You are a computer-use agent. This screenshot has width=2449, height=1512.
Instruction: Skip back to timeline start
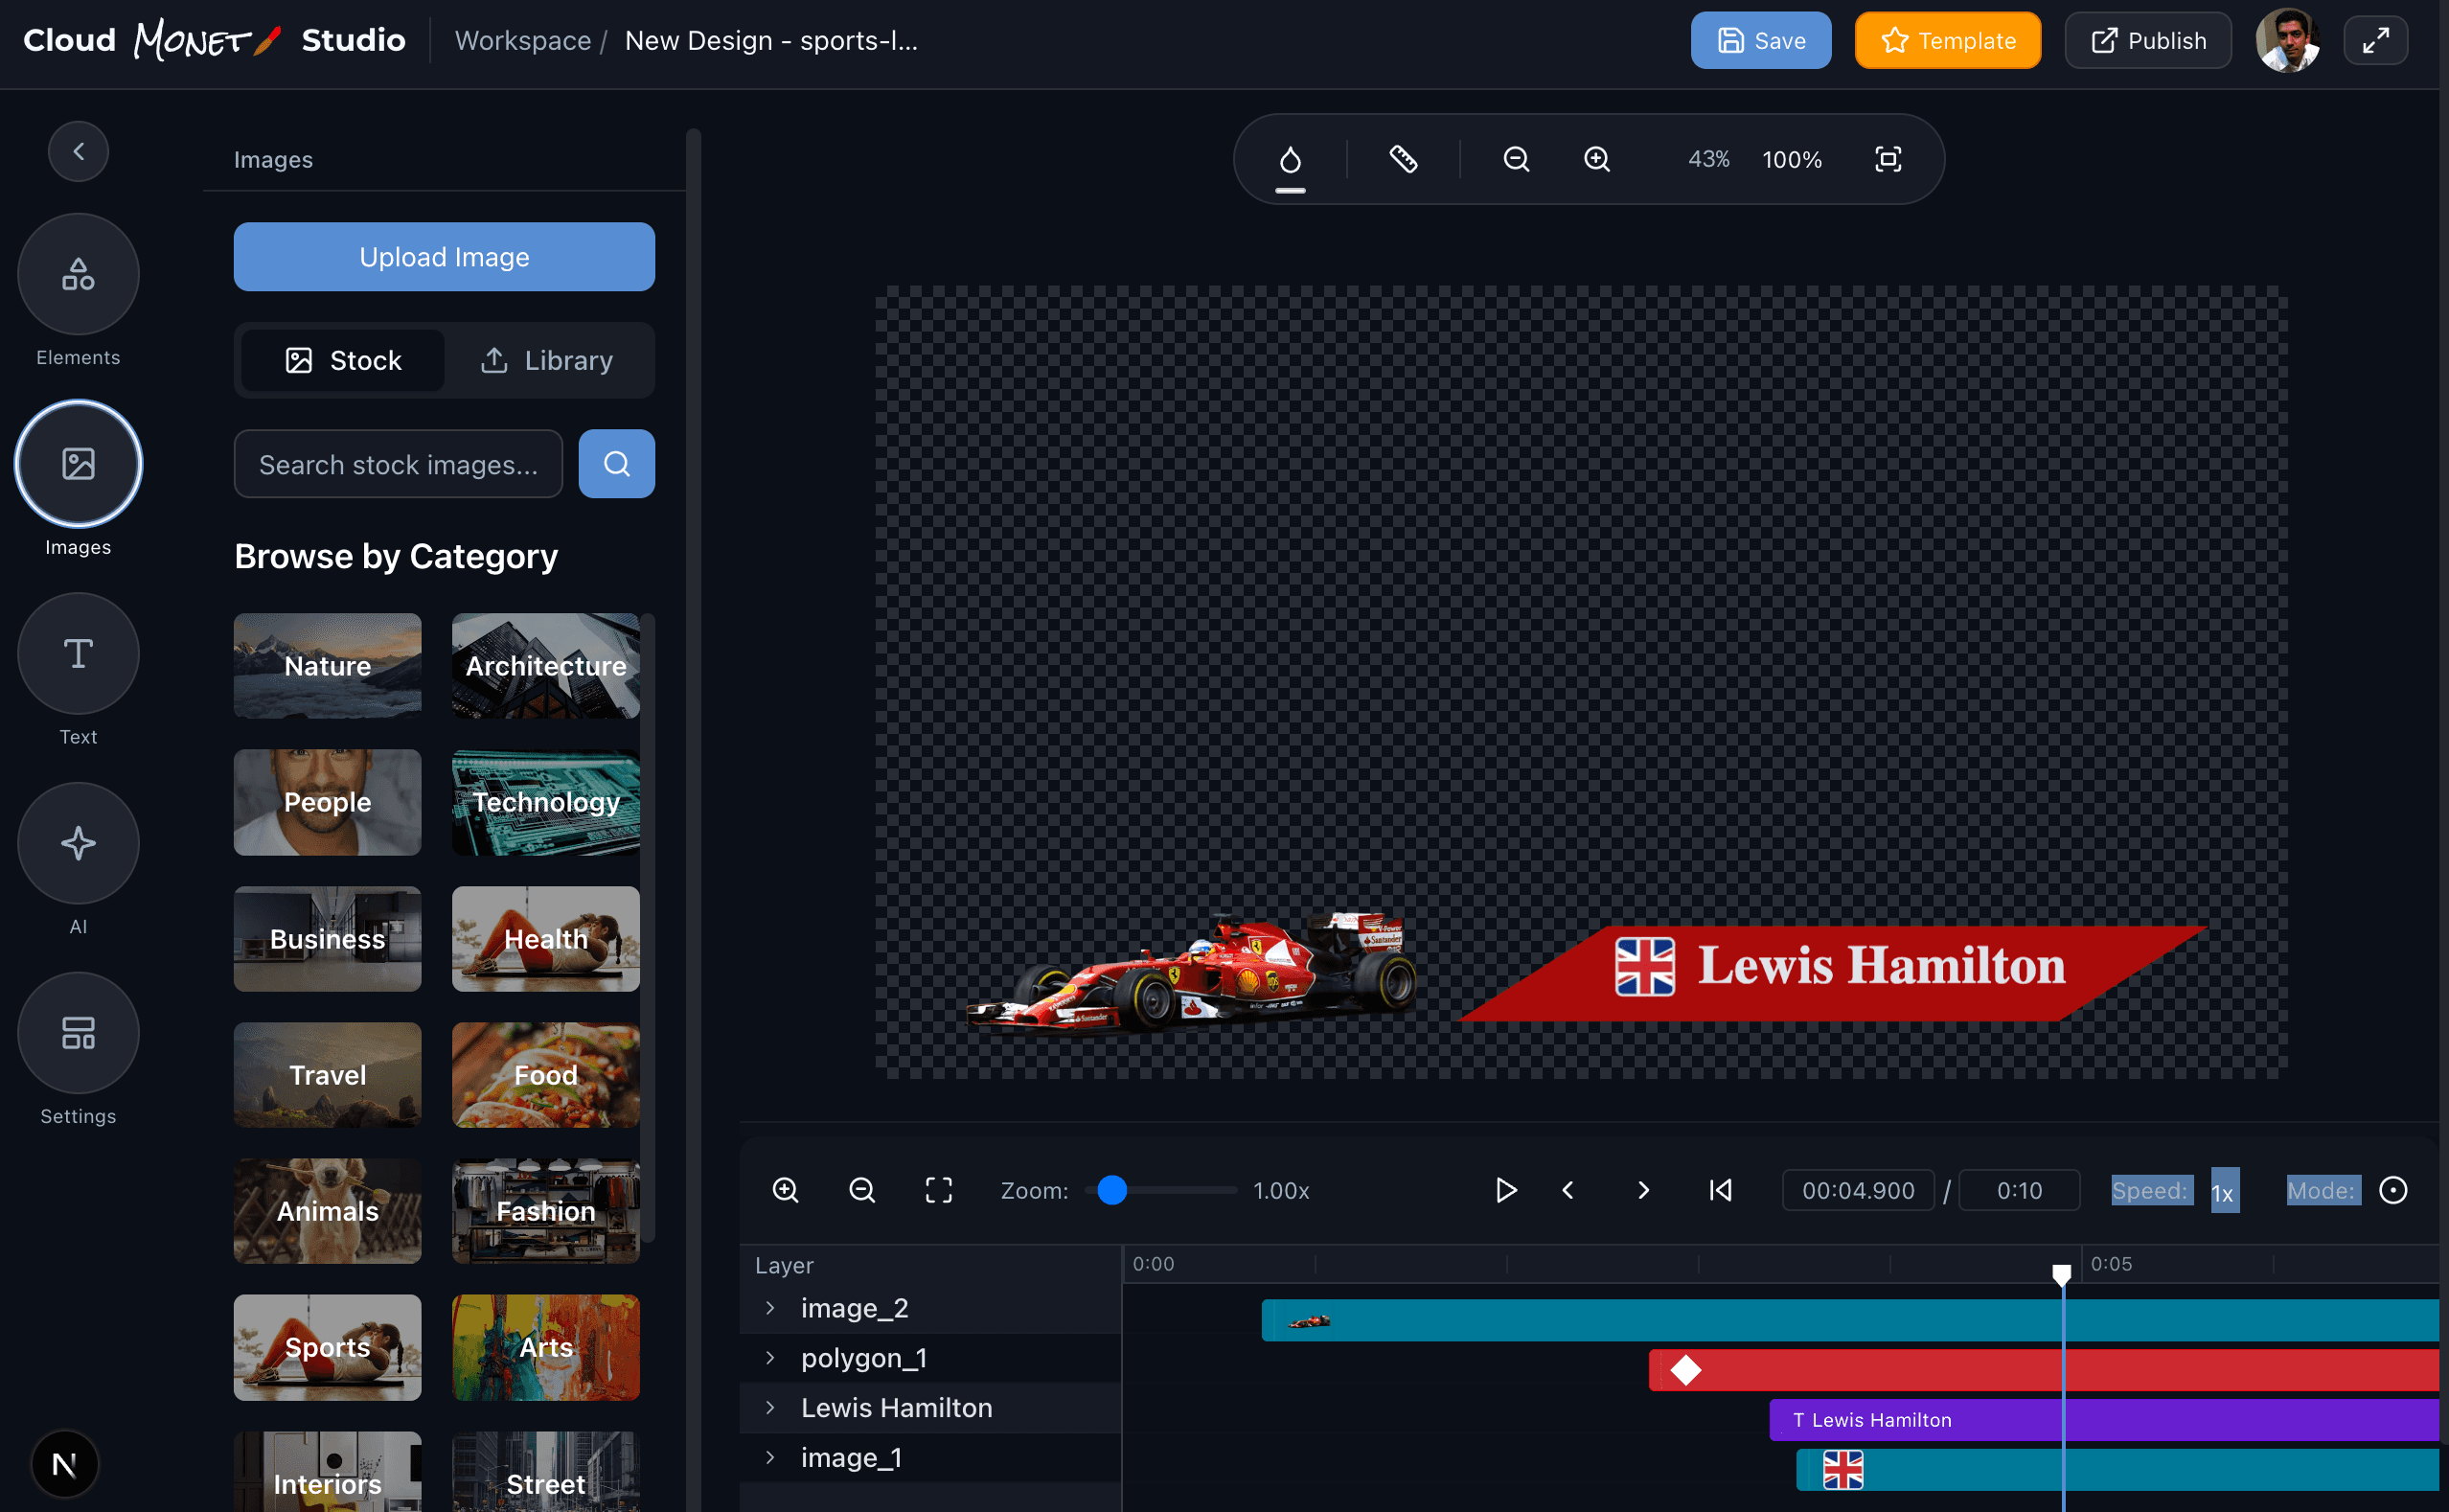pos(1720,1190)
